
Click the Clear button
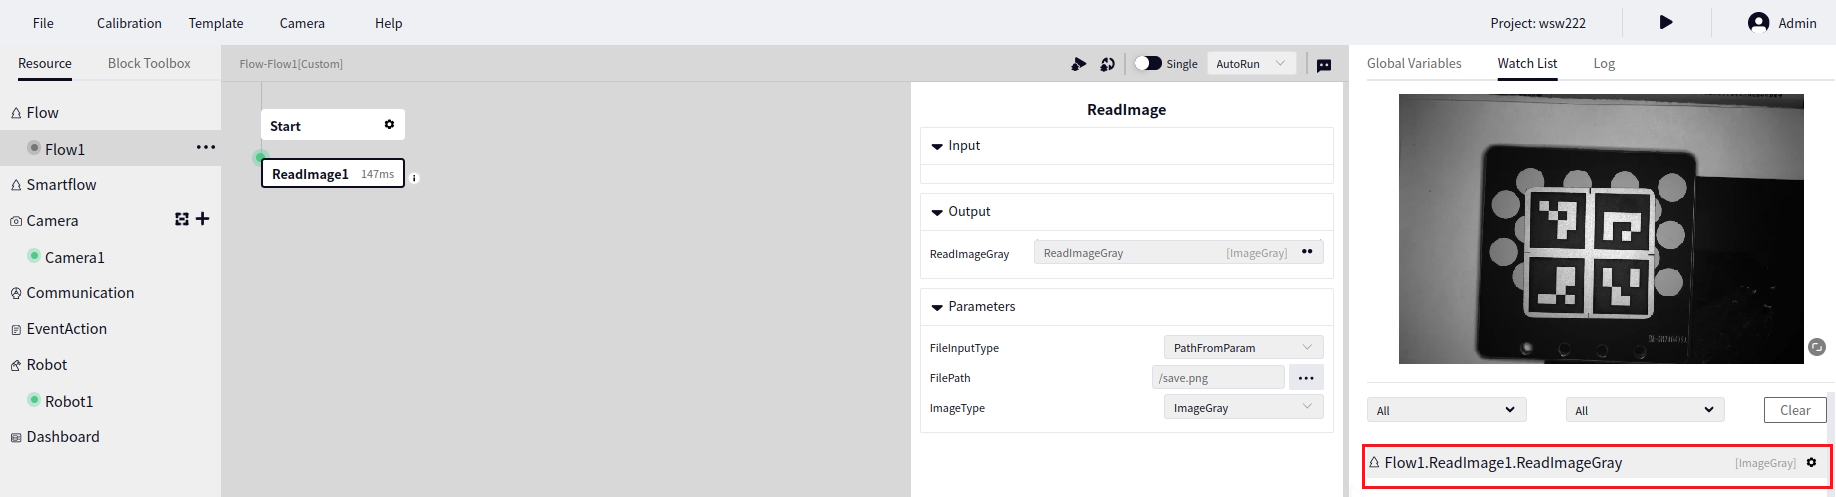tap(1795, 410)
